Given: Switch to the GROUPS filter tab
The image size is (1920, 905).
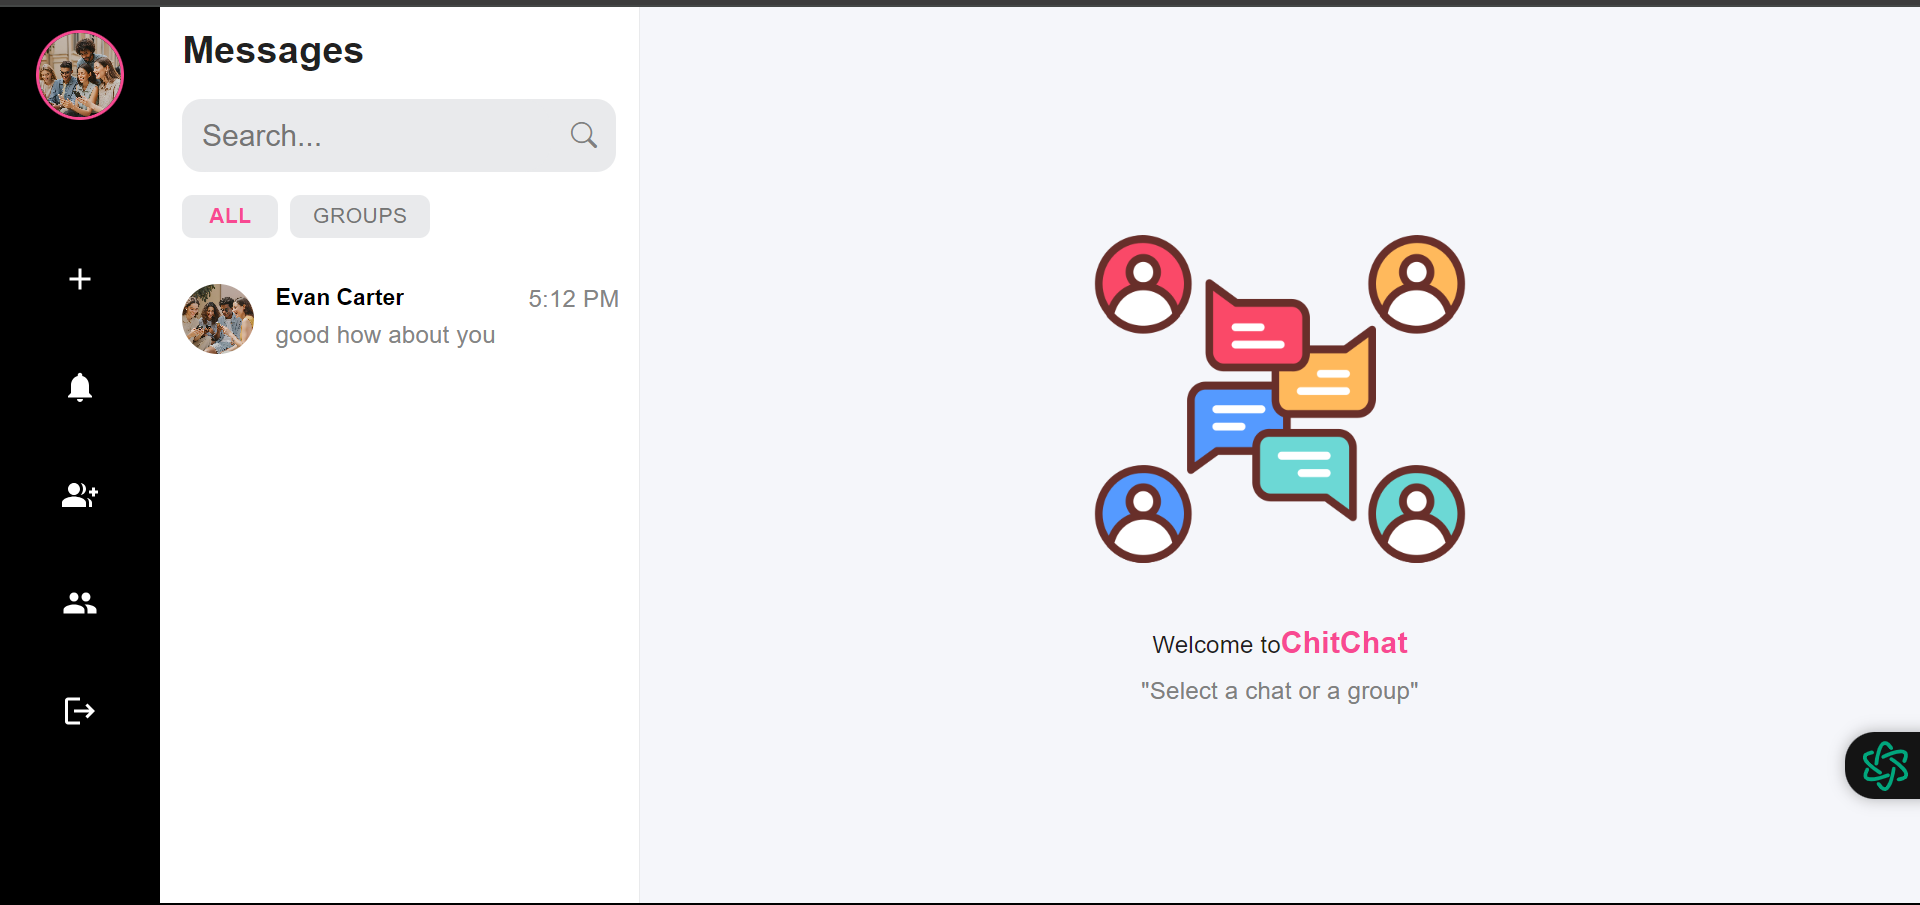Looking at the screenshot, I should [360, 216].
